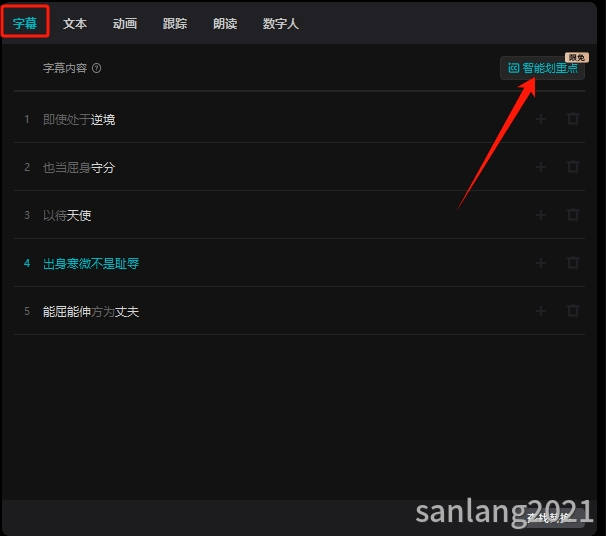The height and width of the screenshot is (536, 606).
Task: Click help icon beside 字幕内容
Action: pyautogui.click(x=97, y=68)
